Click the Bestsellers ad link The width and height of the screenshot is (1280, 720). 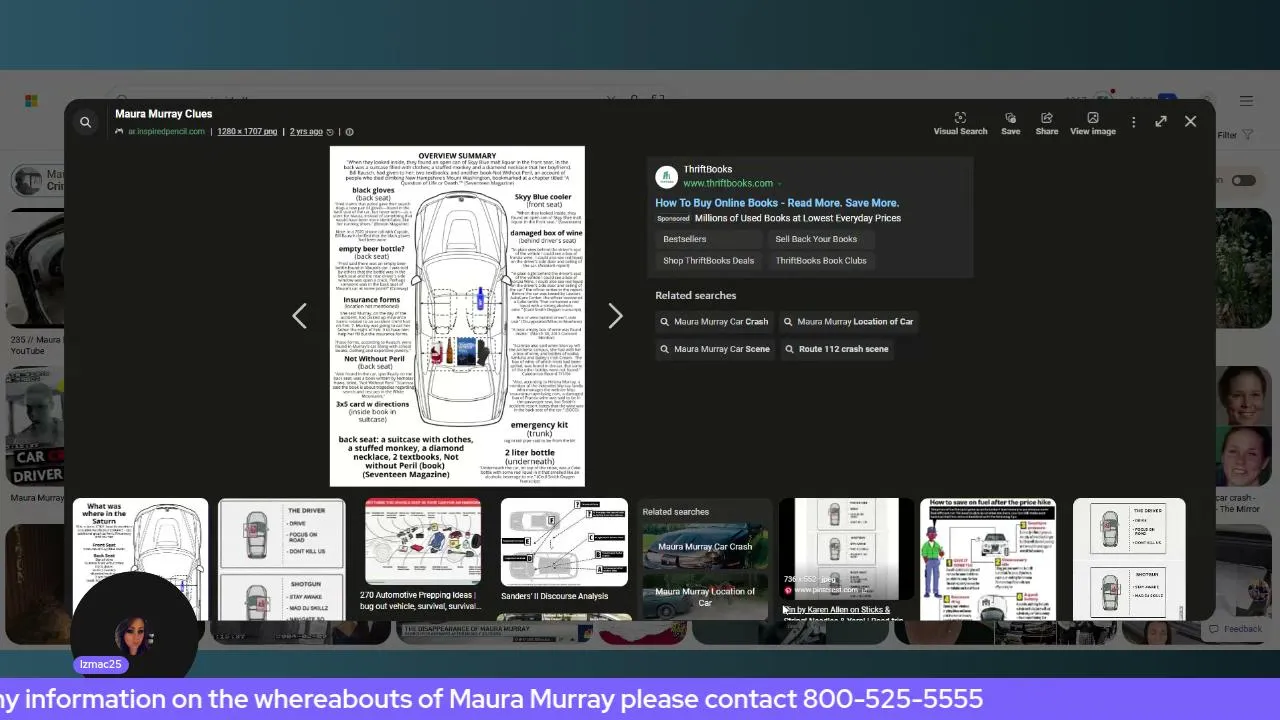click(708, 239)
